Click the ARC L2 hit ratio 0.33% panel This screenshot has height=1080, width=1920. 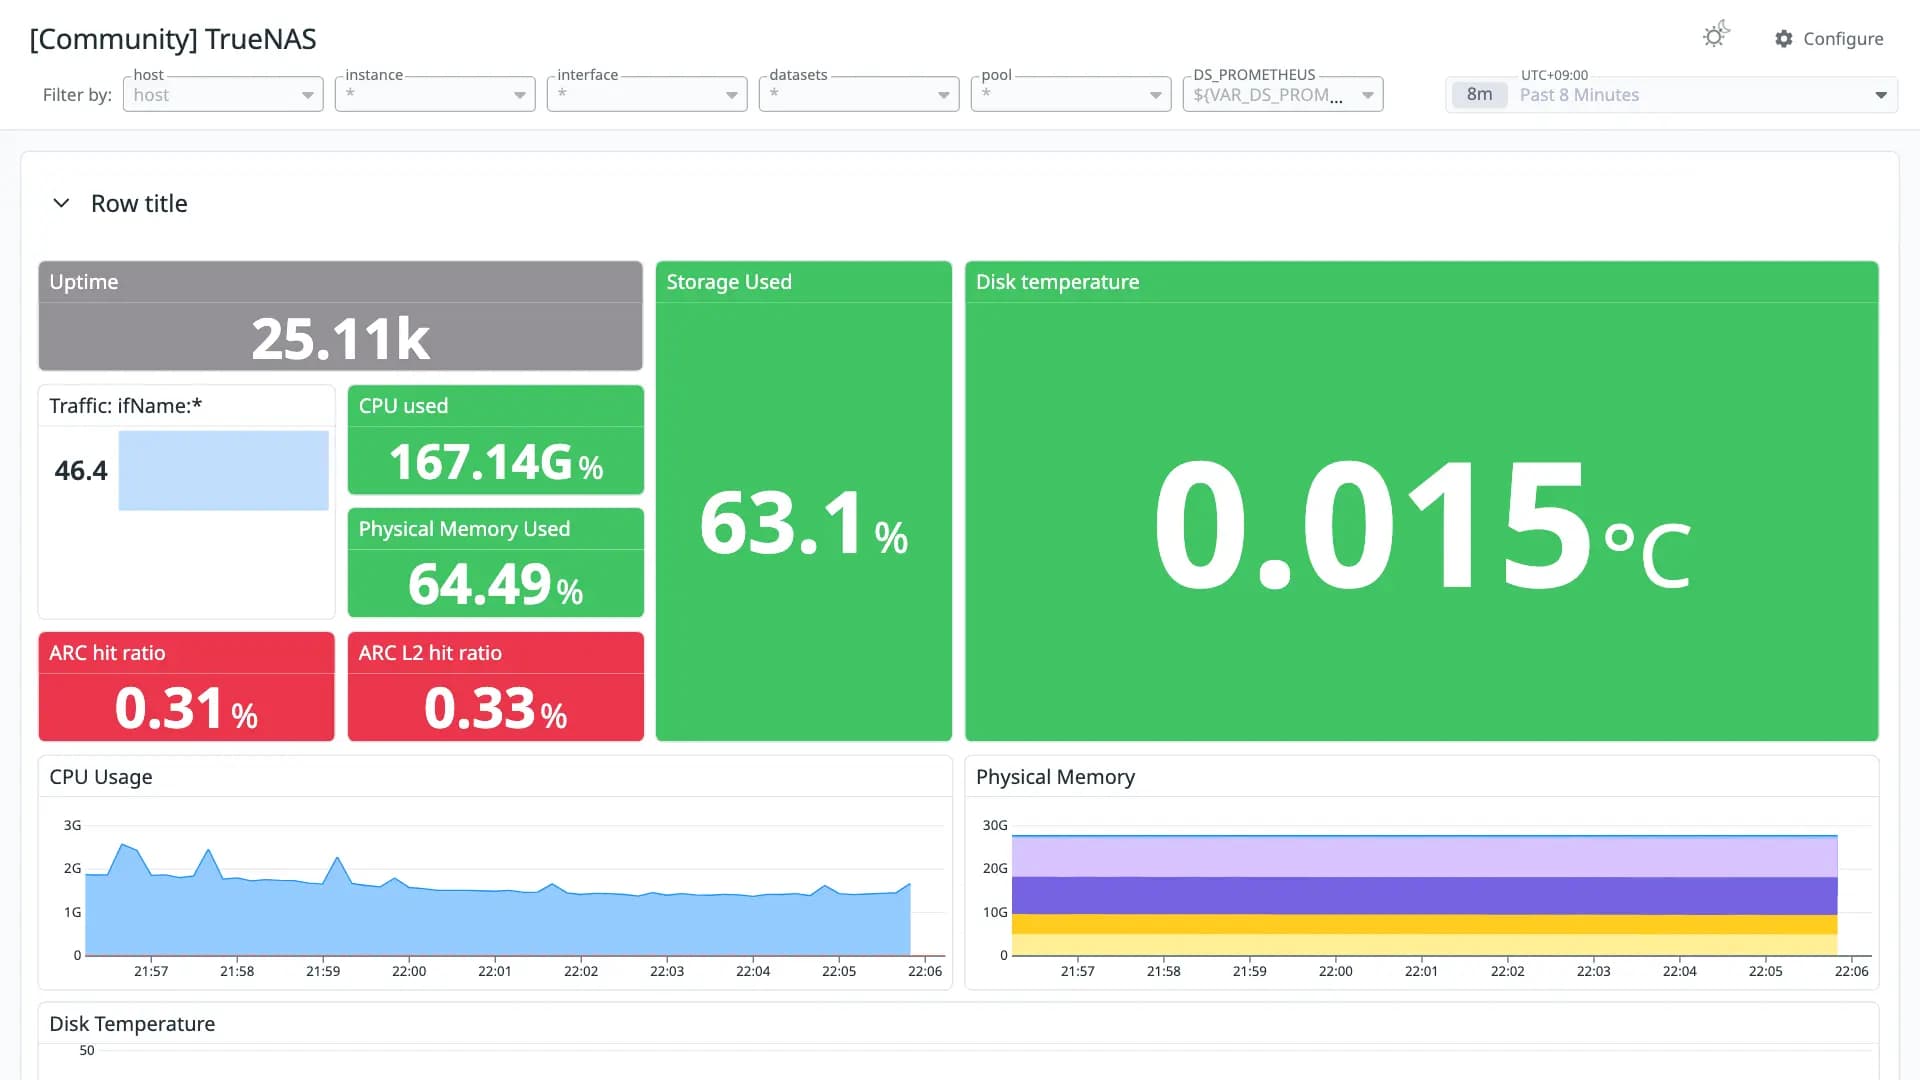coord(496,687)
